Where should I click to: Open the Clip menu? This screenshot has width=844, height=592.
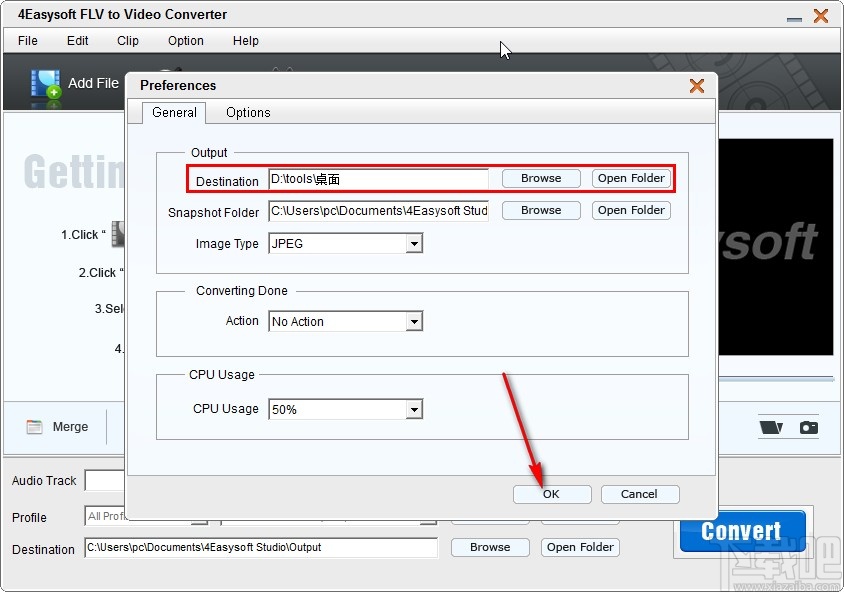(127, 41)
